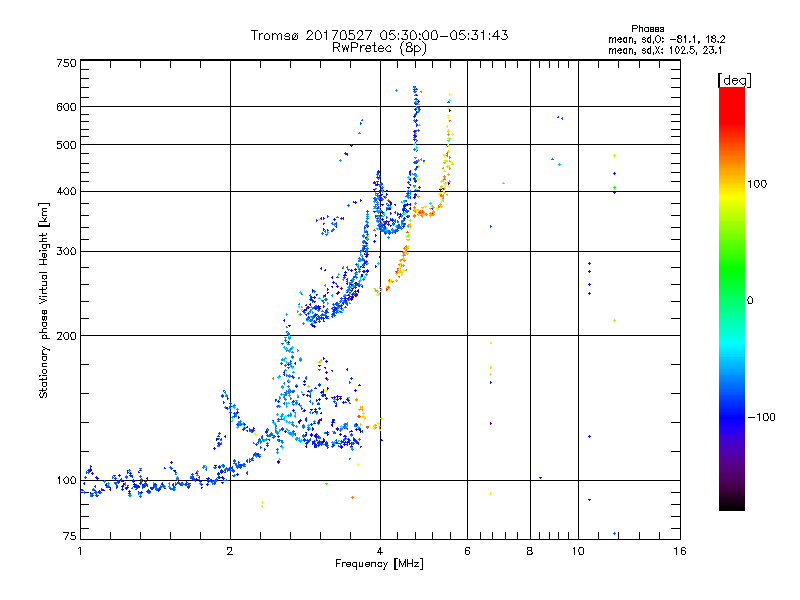Click the 'Stationary phase Virtual Height [km]' axis label
The image size is (800, 600).
[x=44, y=300]
